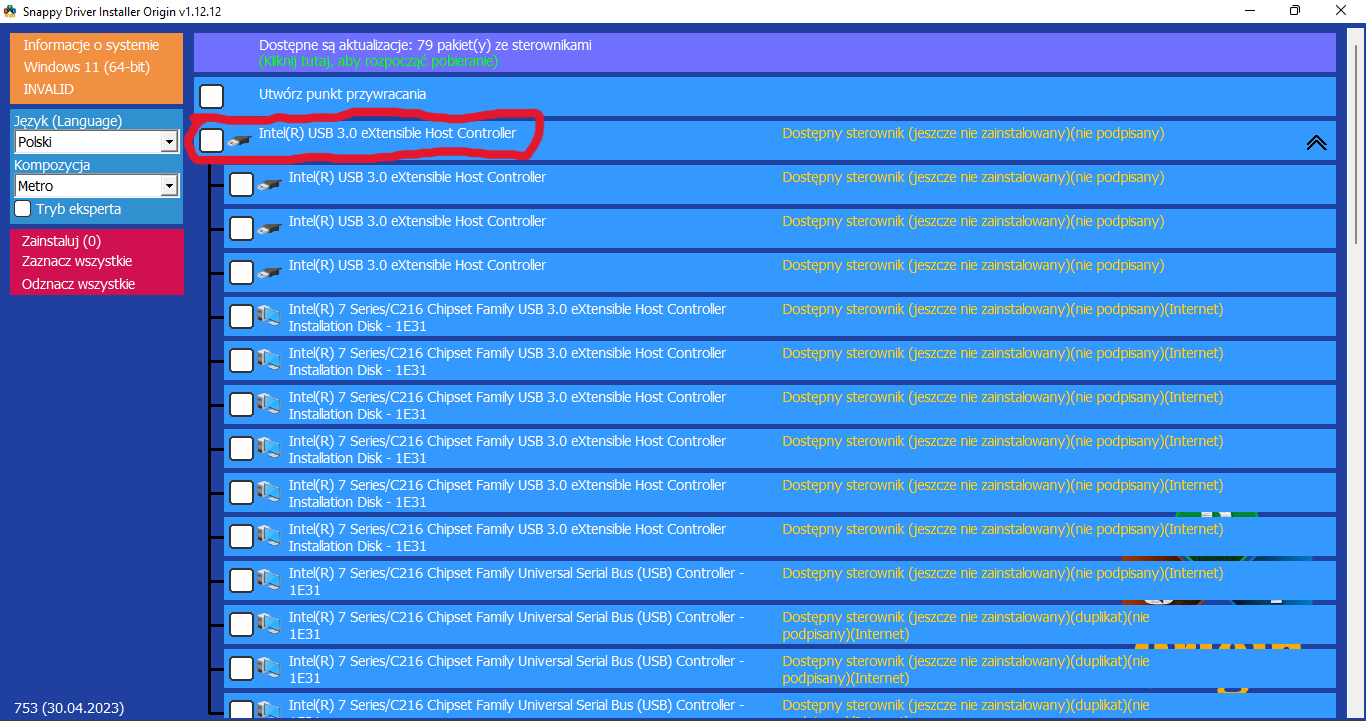
Task: Click the Snappy Driver Installer title bar icon
Action: click(11, 11)
